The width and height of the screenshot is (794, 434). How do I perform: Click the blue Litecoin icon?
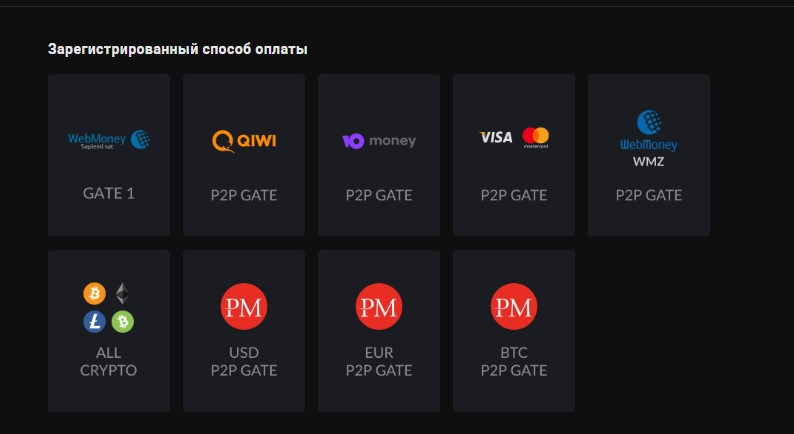pyautogui.click(x=96, y=322)
